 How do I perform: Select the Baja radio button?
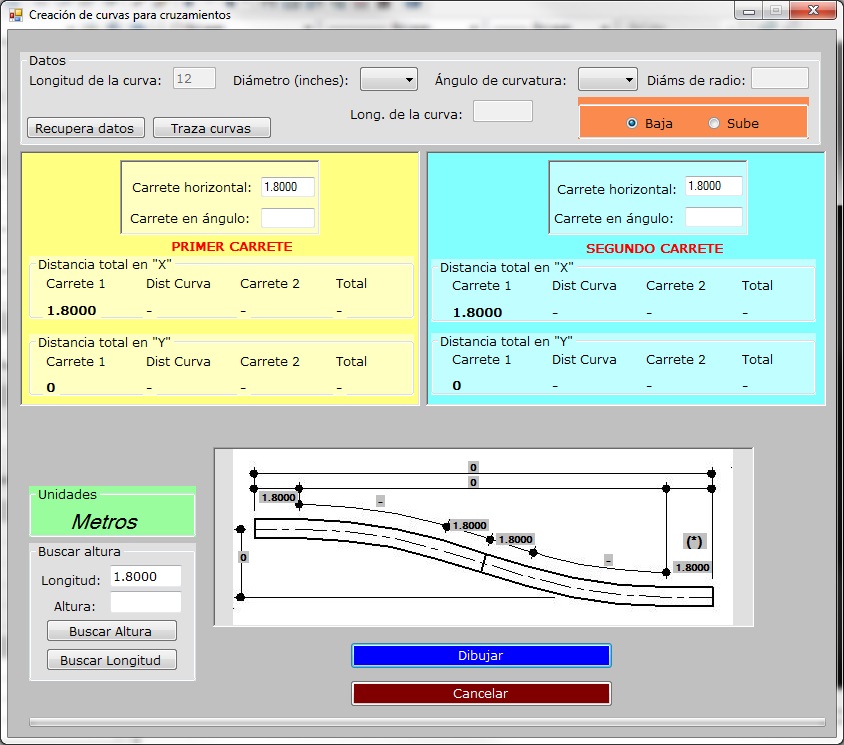[x=632, y=124]
